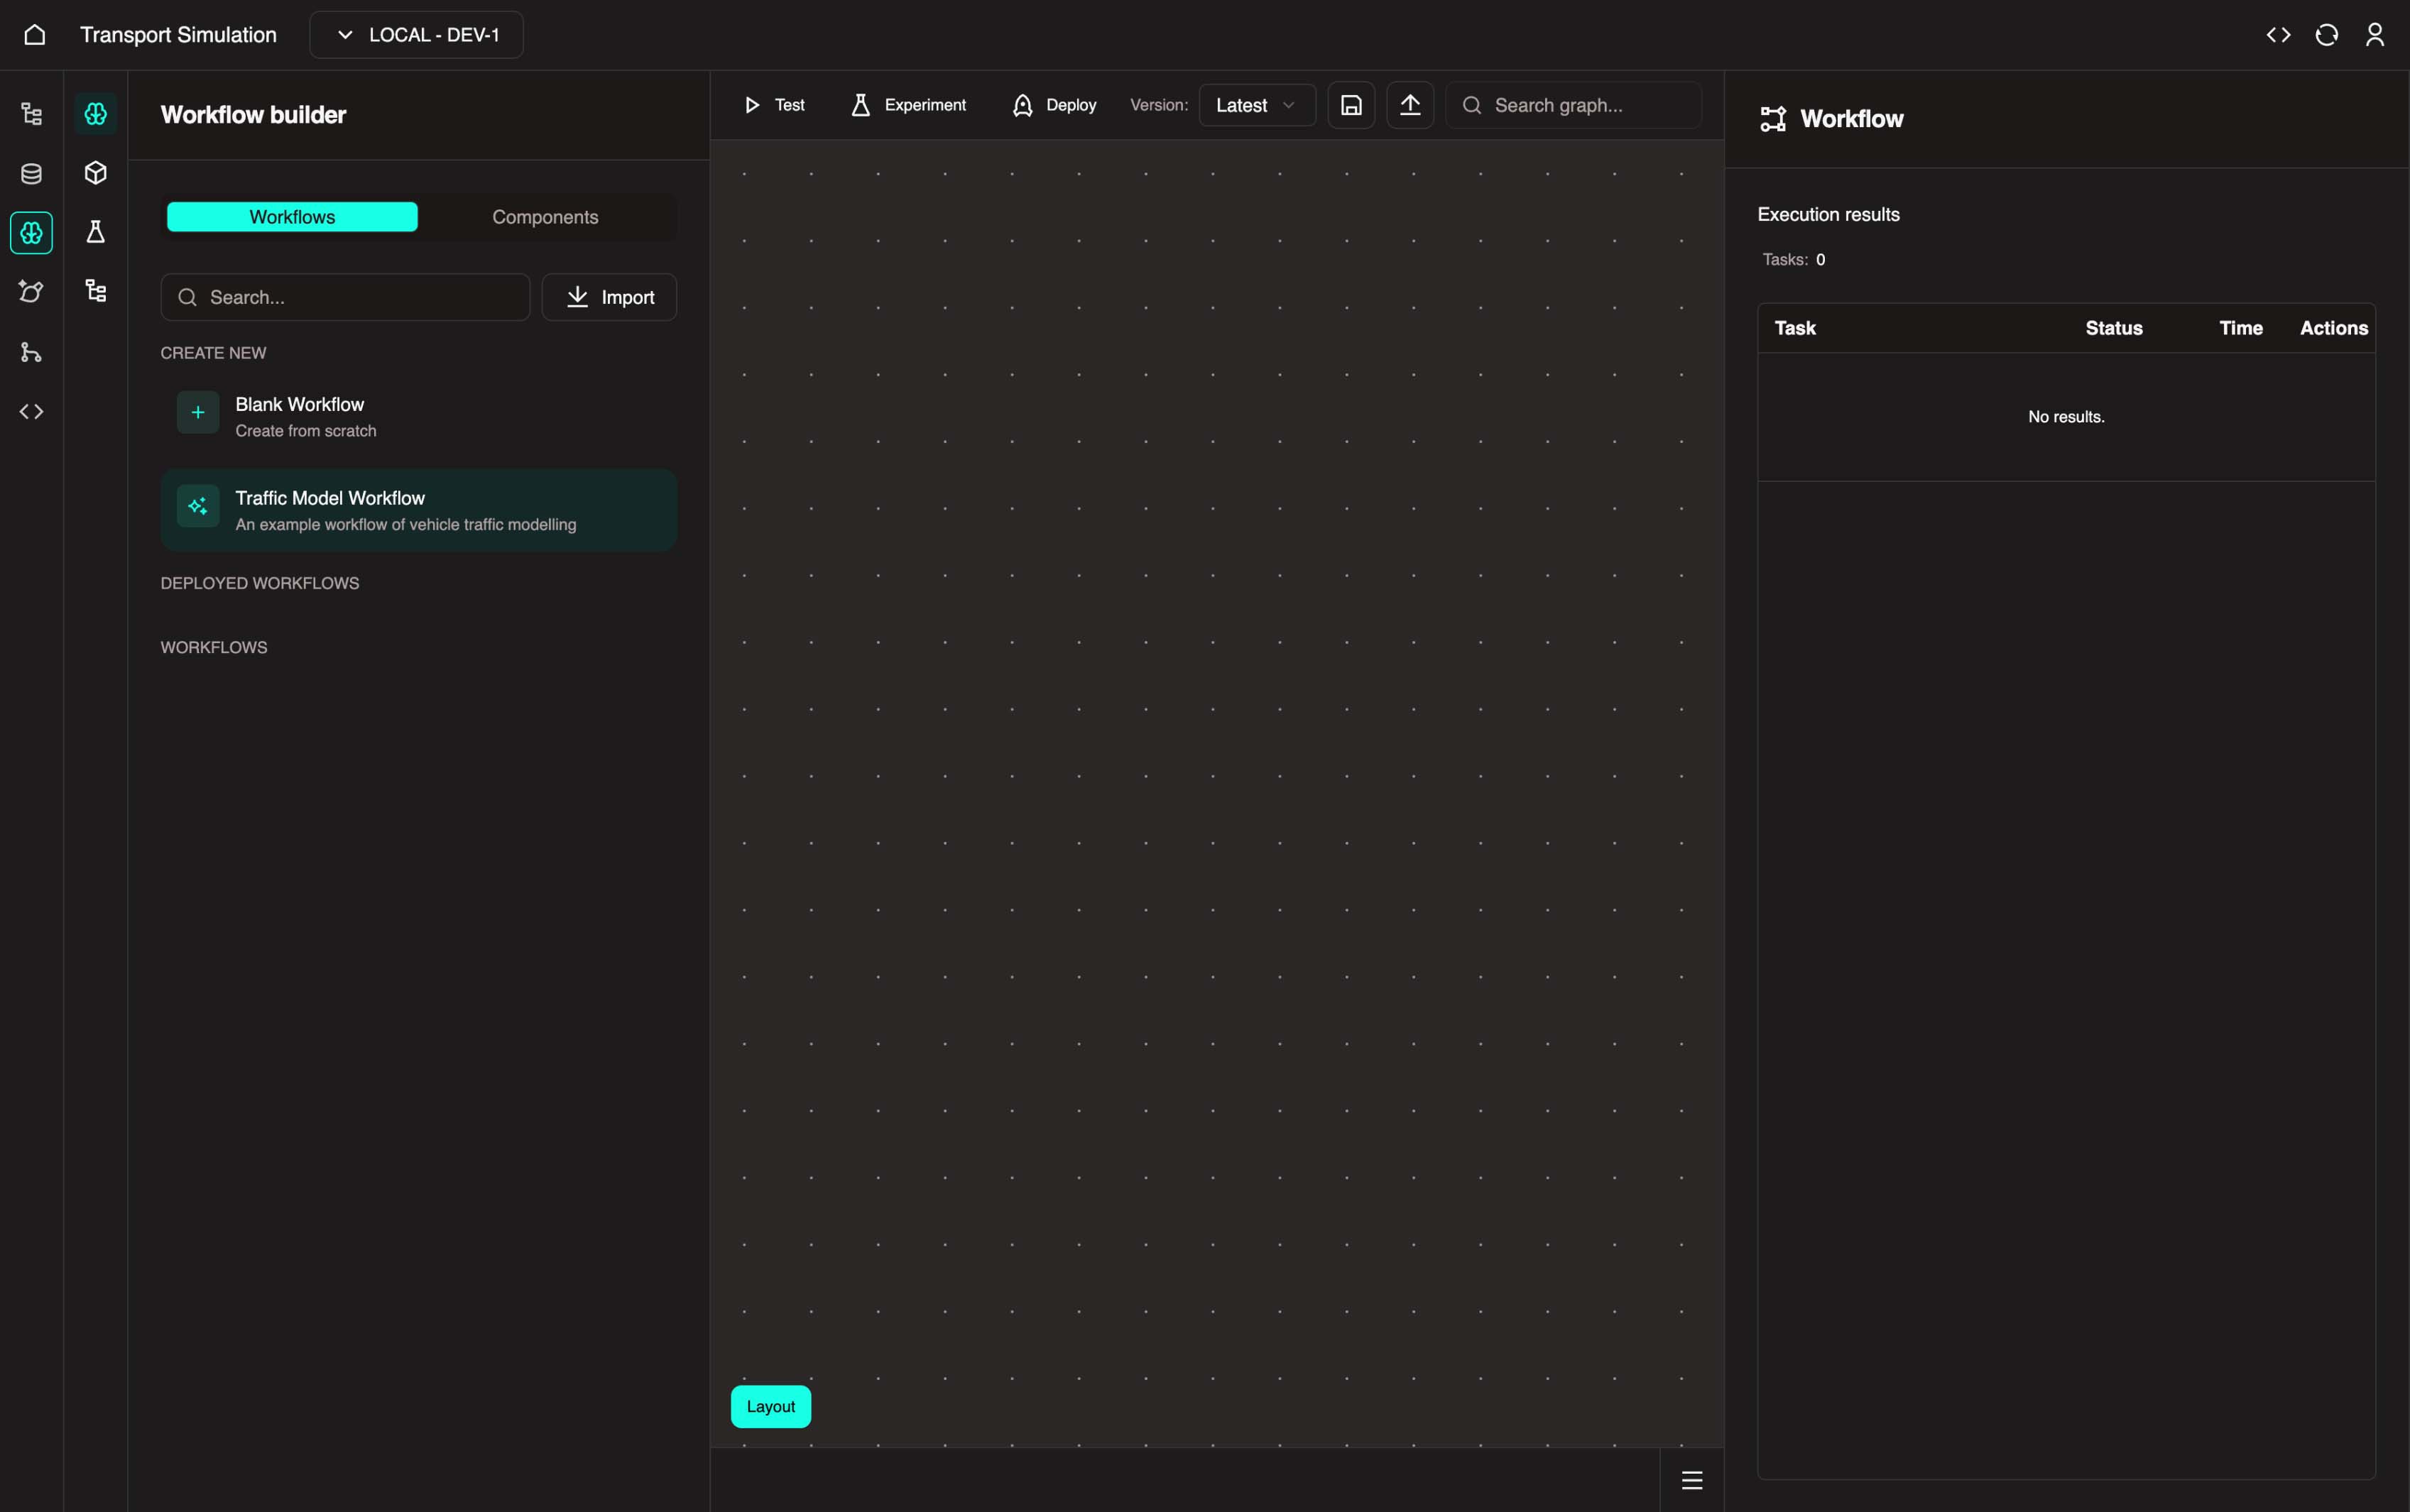Click the sparkle icon on Traffic Model Workflow
Viewport: 2410px width, 1512px height.
click(x=198, y=506)
